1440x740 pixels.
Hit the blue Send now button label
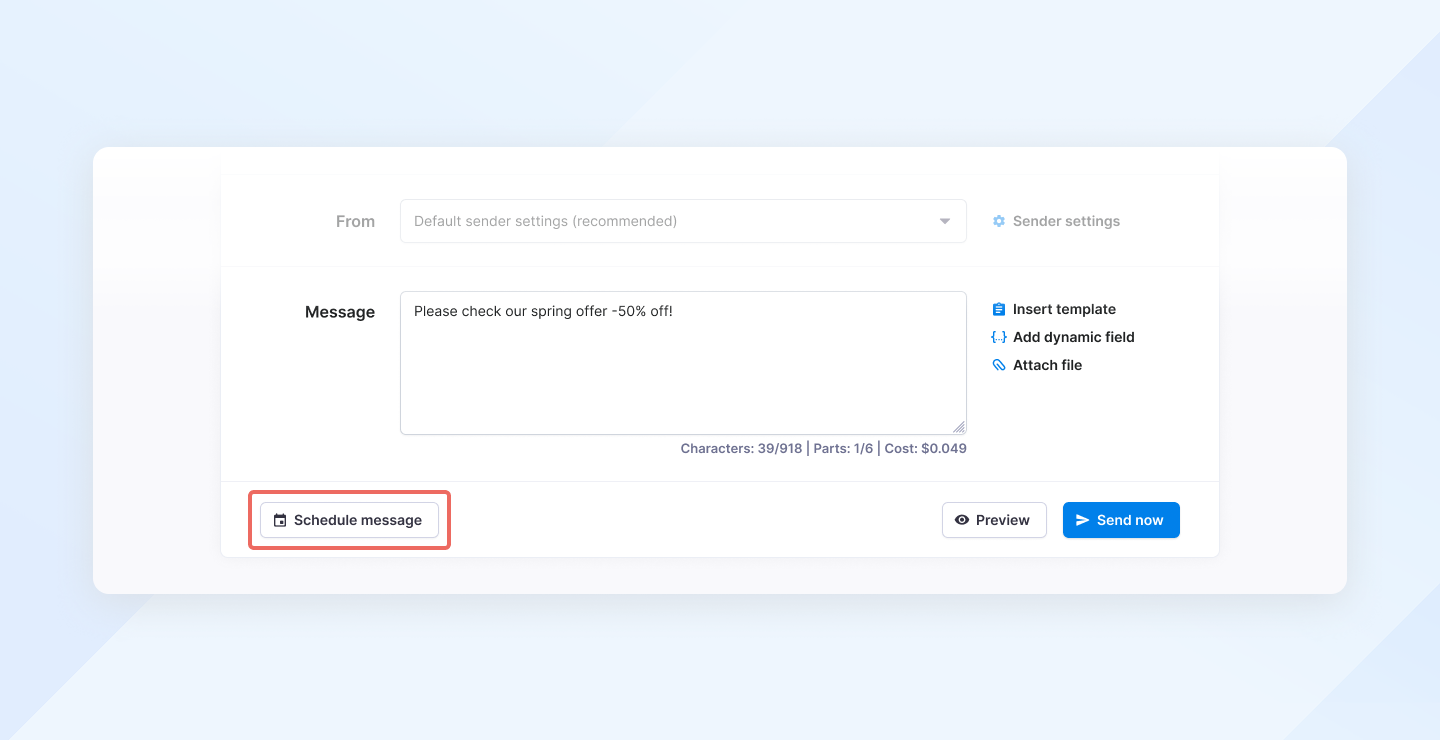point(1130,520)
